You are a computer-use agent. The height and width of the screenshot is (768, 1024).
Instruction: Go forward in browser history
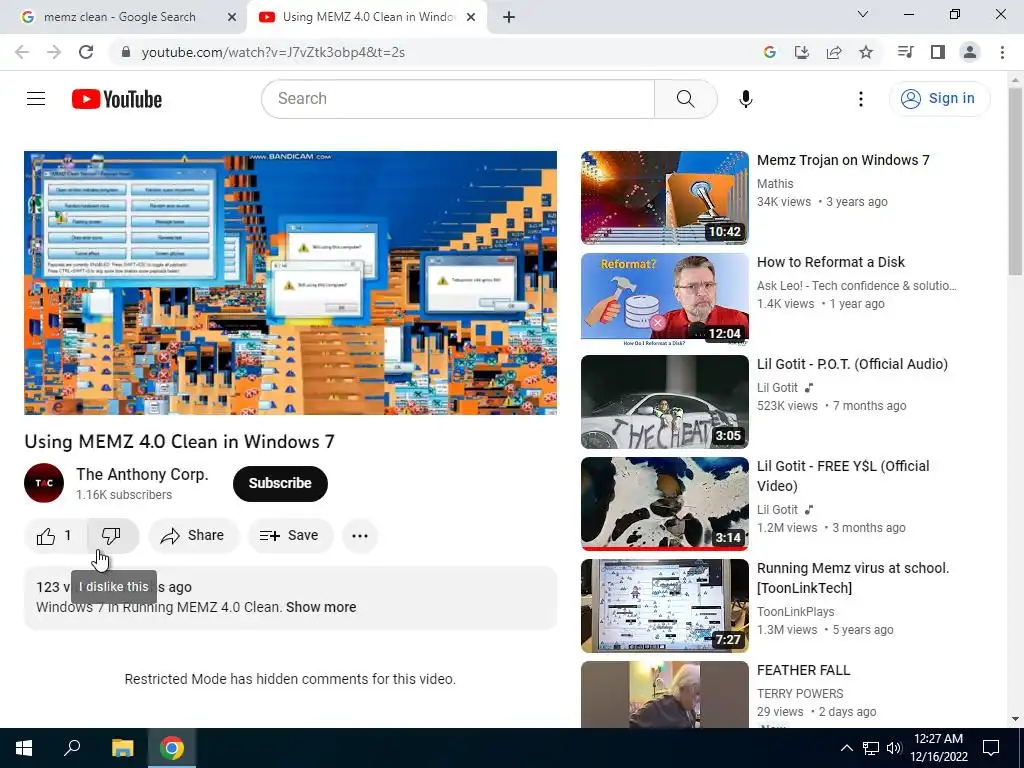(x=54, y=52)
